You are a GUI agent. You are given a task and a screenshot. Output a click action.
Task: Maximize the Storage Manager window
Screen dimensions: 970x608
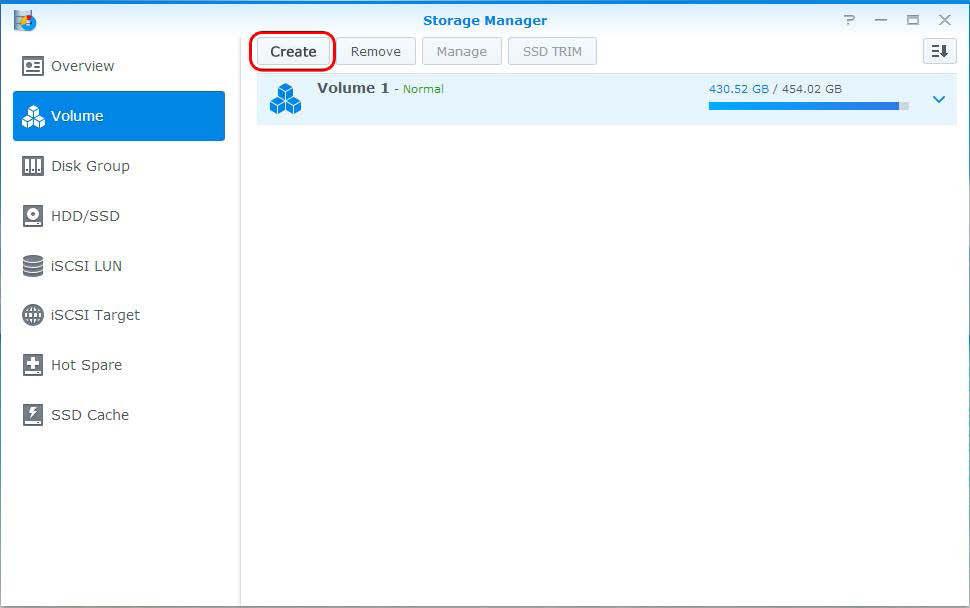912,20
